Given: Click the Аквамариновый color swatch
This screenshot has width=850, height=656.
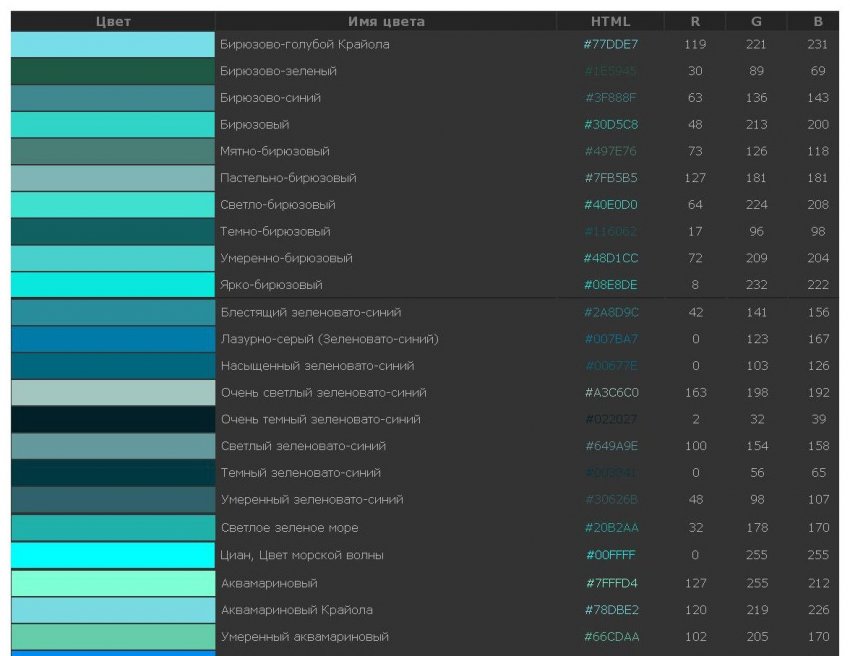Looking at the screenshot, I should pyautogui.click(x=113, y=583).
